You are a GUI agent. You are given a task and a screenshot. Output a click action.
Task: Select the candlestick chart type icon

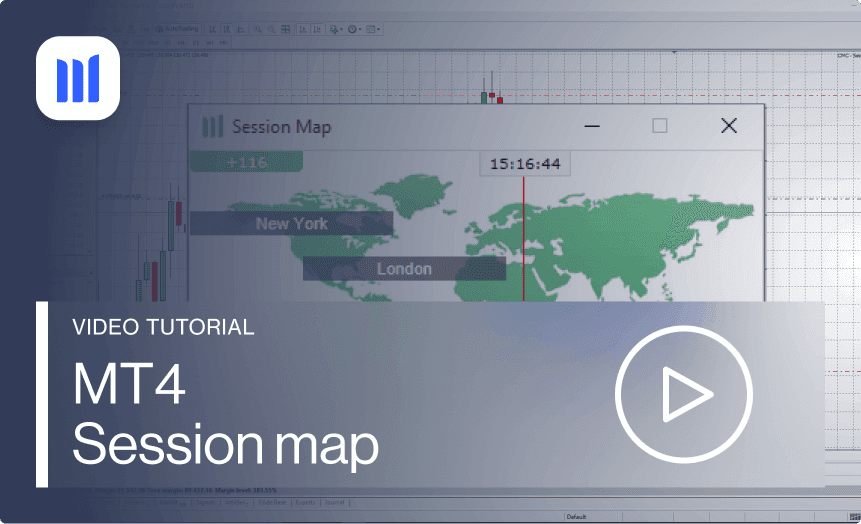coord(226,29)
